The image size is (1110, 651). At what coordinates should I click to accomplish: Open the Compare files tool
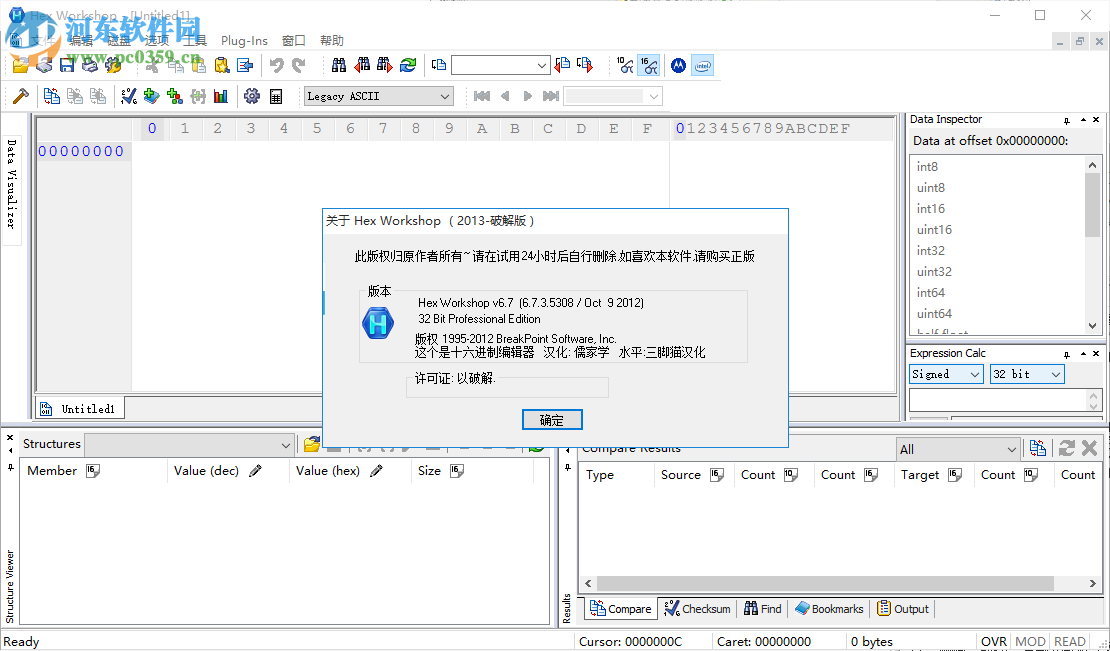tap(52, 95)
